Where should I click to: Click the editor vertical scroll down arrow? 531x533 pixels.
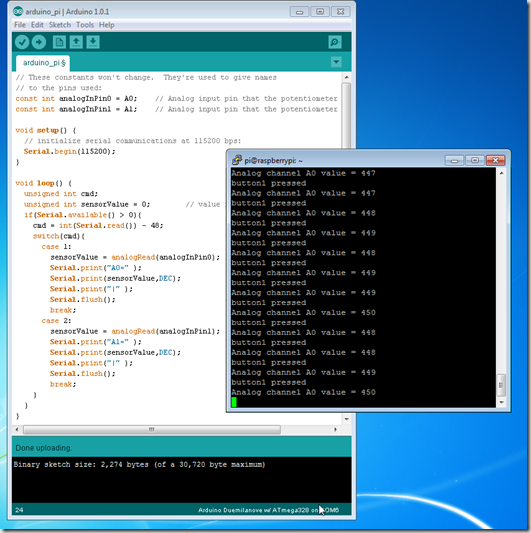(x=346, y=419)
